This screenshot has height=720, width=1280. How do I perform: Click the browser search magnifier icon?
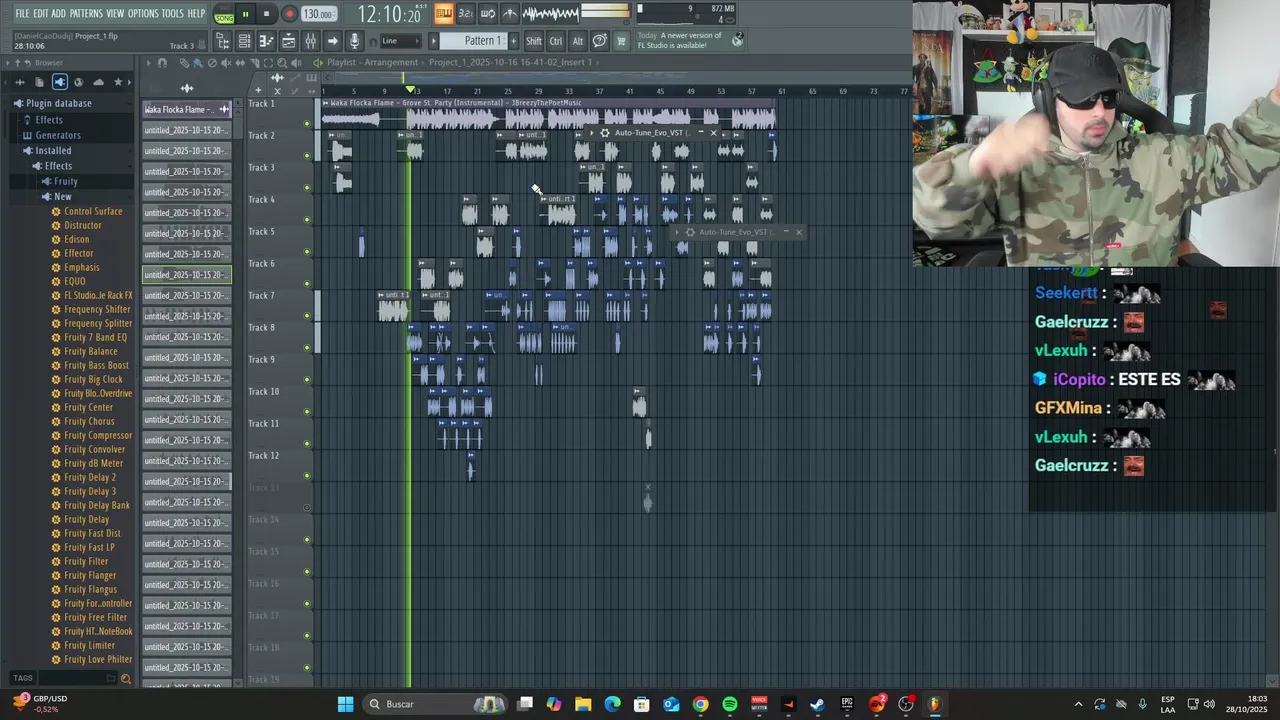[x=126, y=679]
